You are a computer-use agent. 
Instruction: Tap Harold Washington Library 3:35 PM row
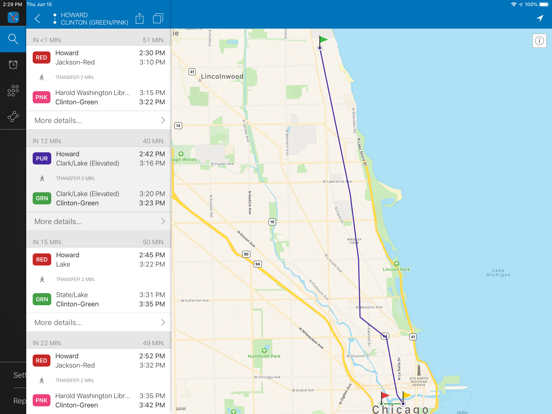click(99, 400)
